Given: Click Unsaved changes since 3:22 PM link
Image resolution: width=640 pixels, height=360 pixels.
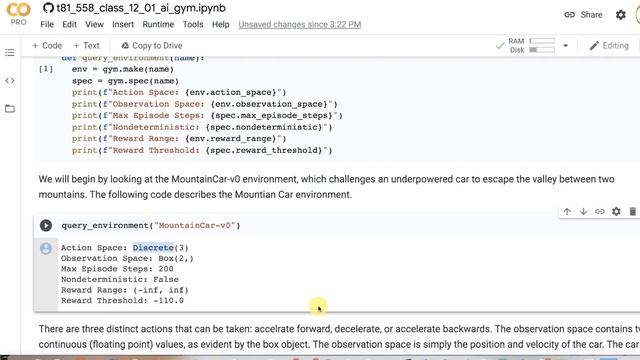Looking at the screenshot, I should tap(300, 24).
